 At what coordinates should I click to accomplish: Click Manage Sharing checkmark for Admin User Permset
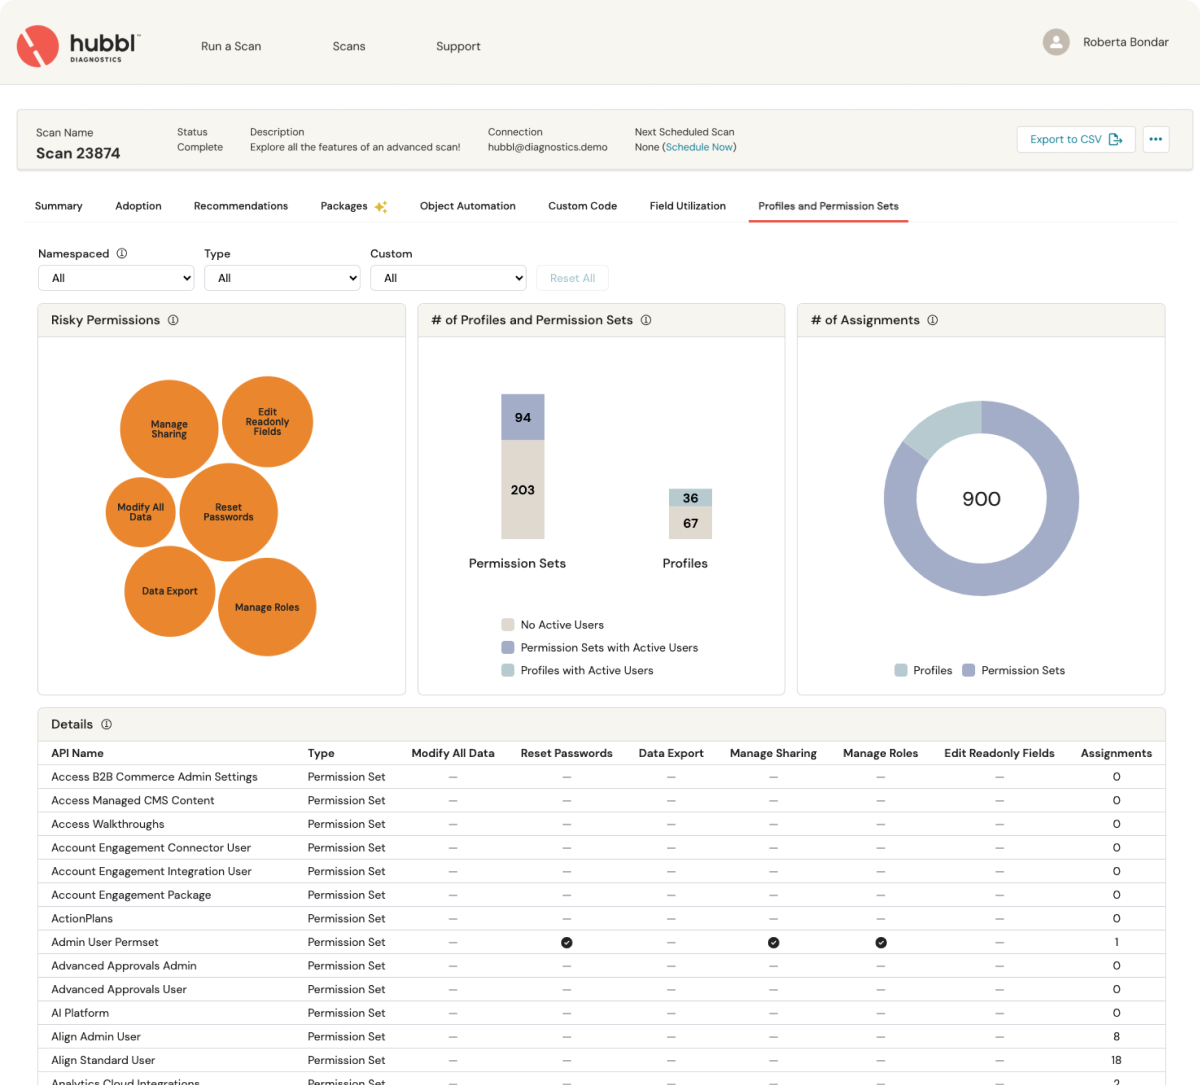click(774, 943)
